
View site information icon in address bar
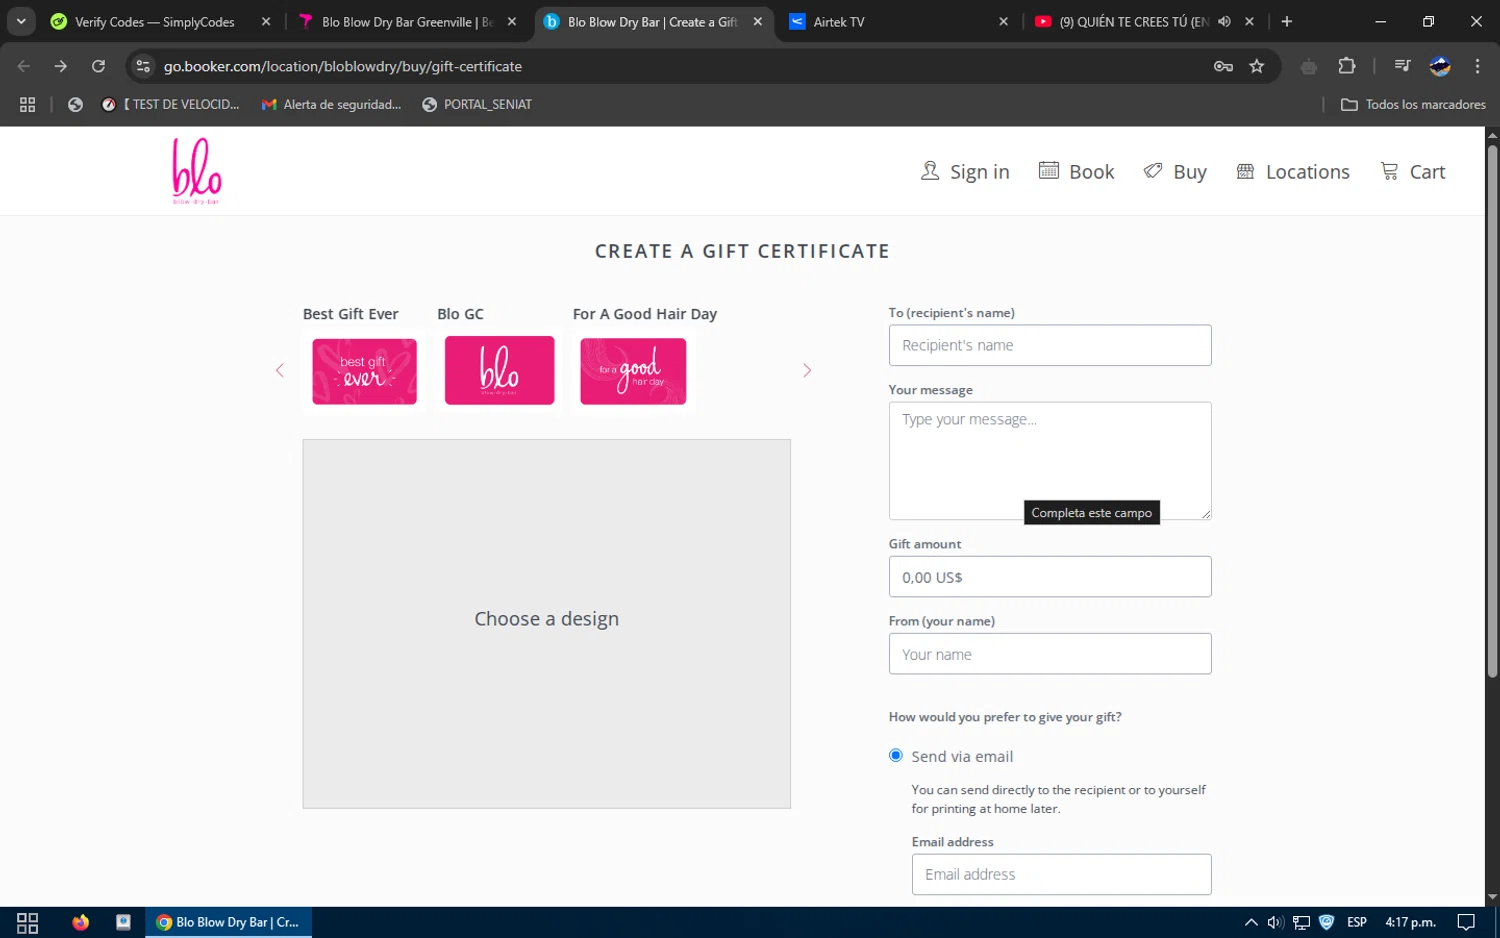[x=143, y=66]
